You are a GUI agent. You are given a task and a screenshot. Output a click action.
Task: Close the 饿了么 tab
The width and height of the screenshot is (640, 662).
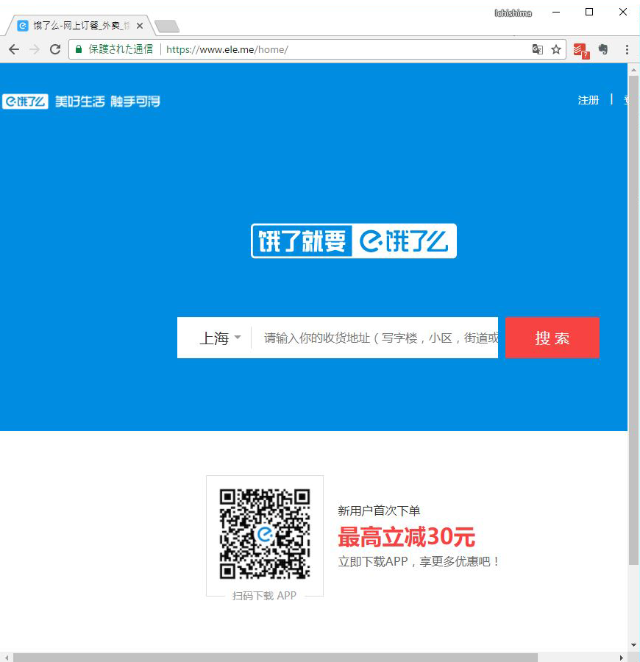point(140,26)
